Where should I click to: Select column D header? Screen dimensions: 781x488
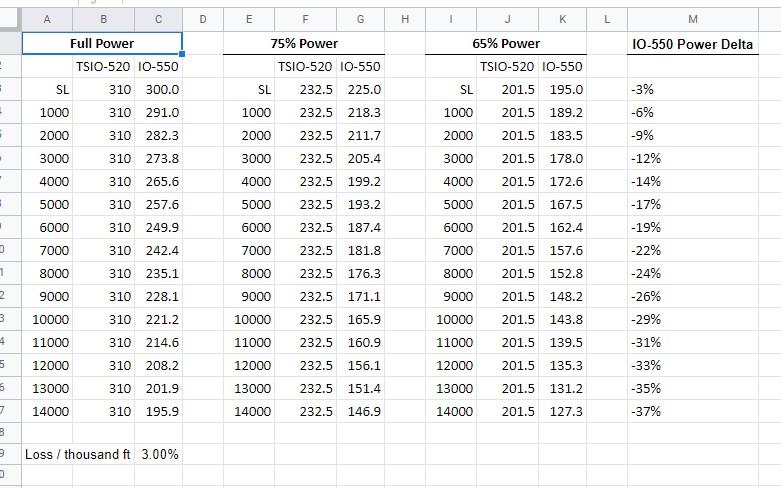203,19
